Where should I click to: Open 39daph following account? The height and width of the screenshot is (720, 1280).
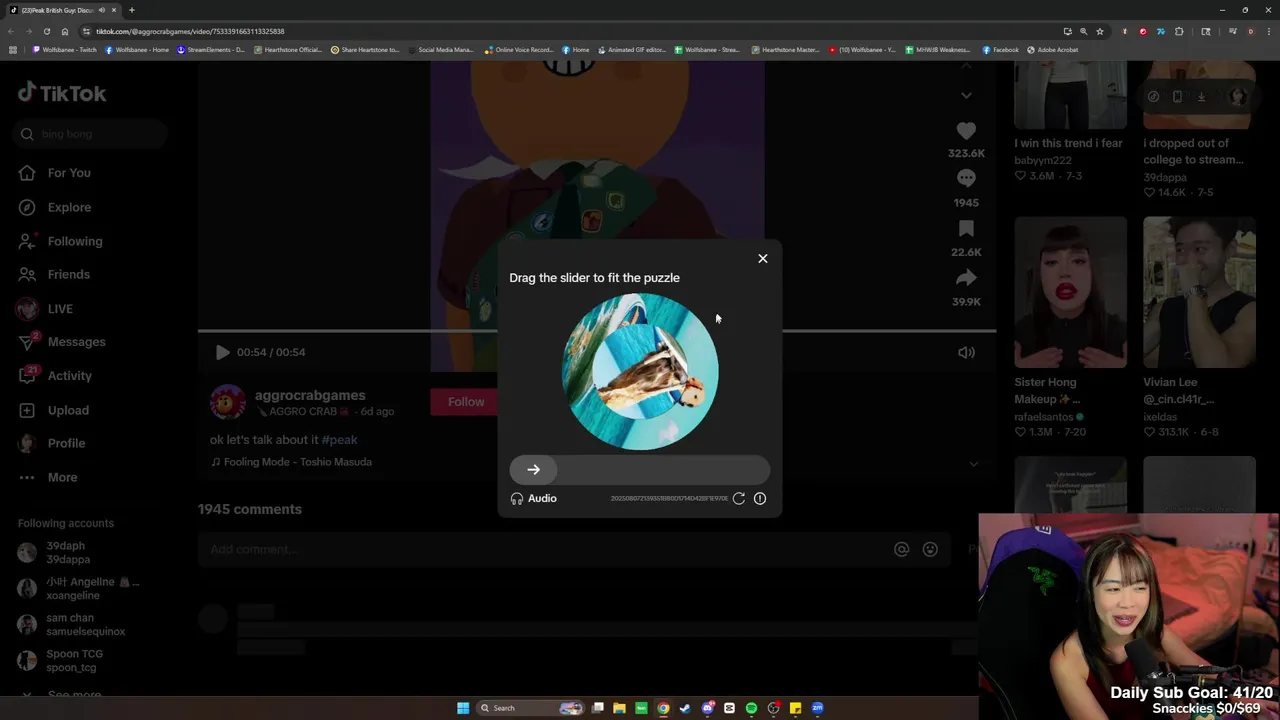pyautogui.click(x=67, y=552)
